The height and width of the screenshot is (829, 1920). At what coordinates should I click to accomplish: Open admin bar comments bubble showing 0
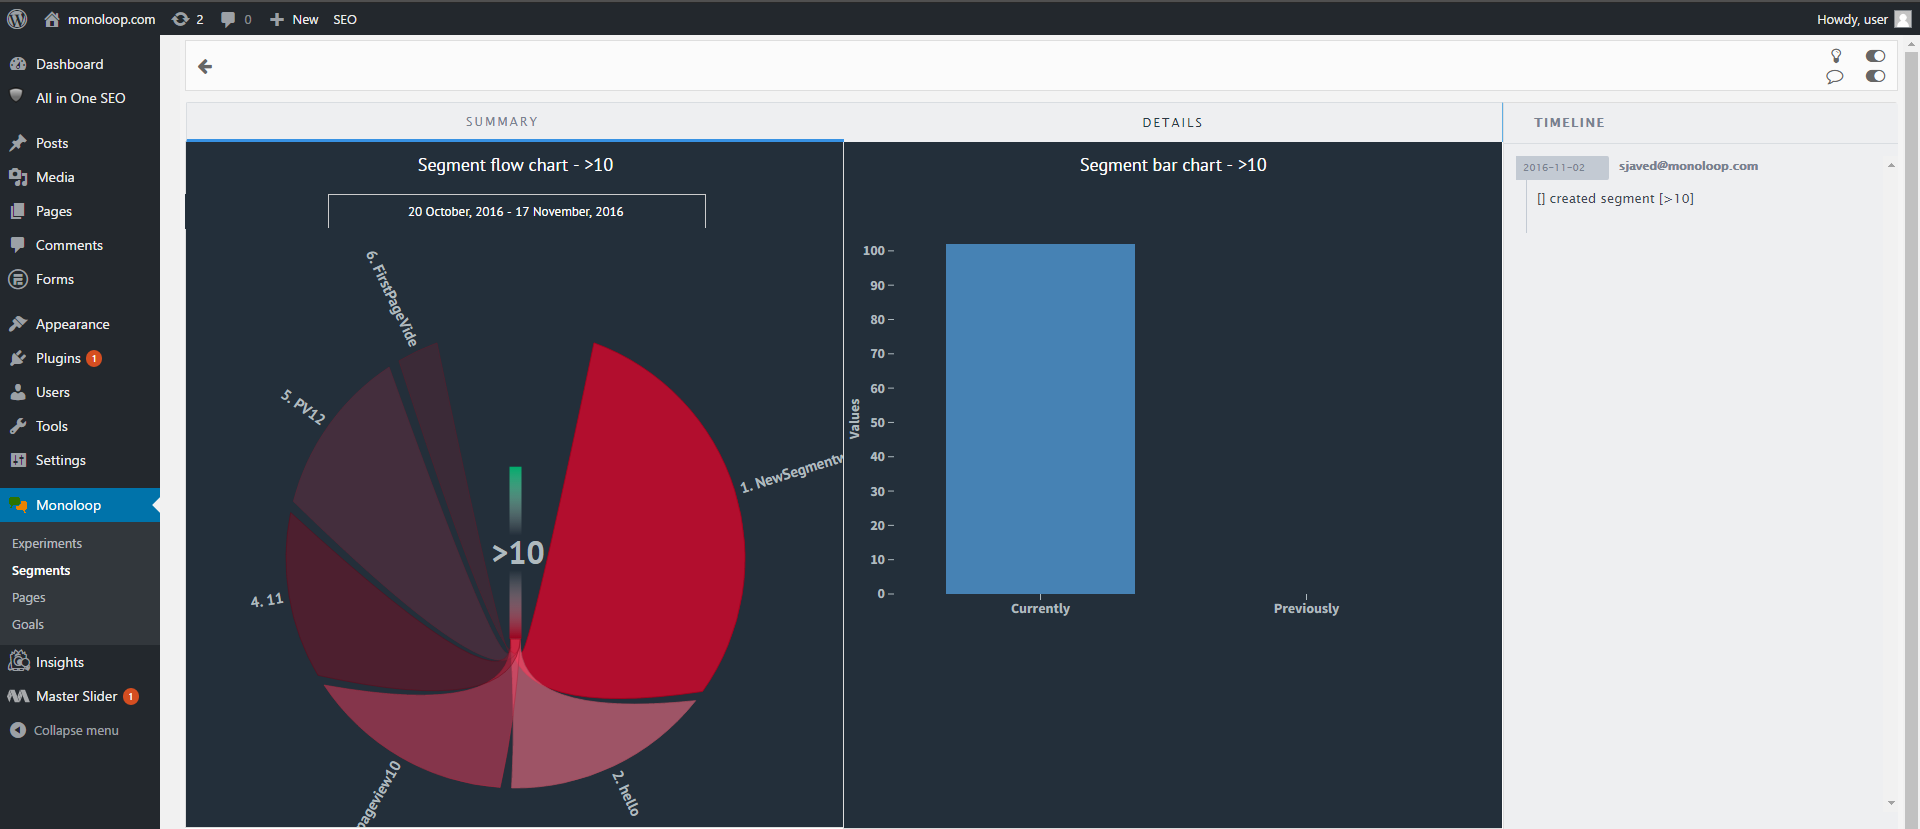pyautogui.click(x=236, y=19)
